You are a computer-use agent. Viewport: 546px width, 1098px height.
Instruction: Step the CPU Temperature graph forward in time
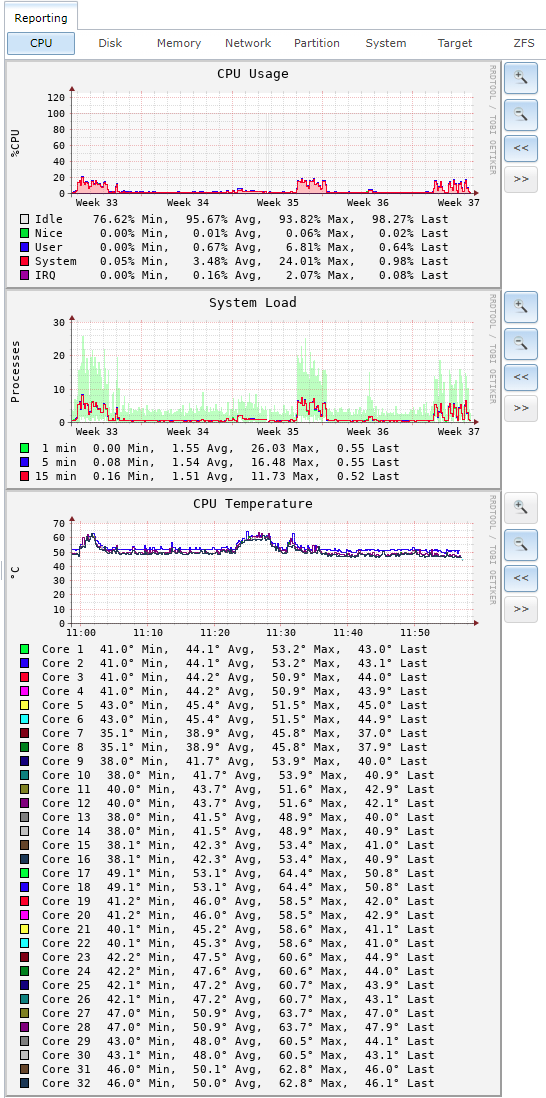point(520,609)
